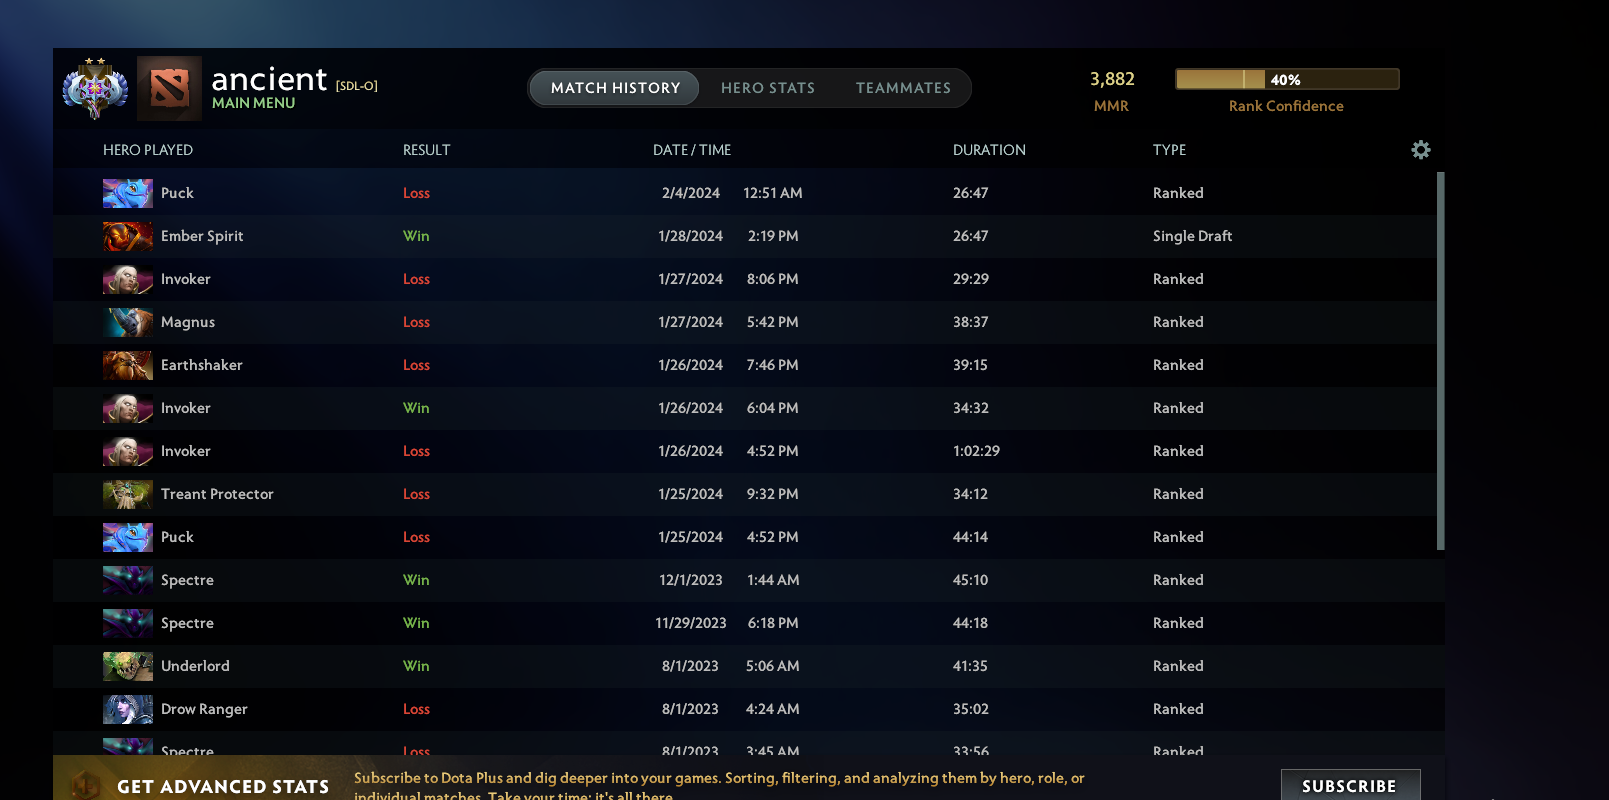Click Treant Protector hero portrait
1609x800 pixels.
tap(128, 495)
